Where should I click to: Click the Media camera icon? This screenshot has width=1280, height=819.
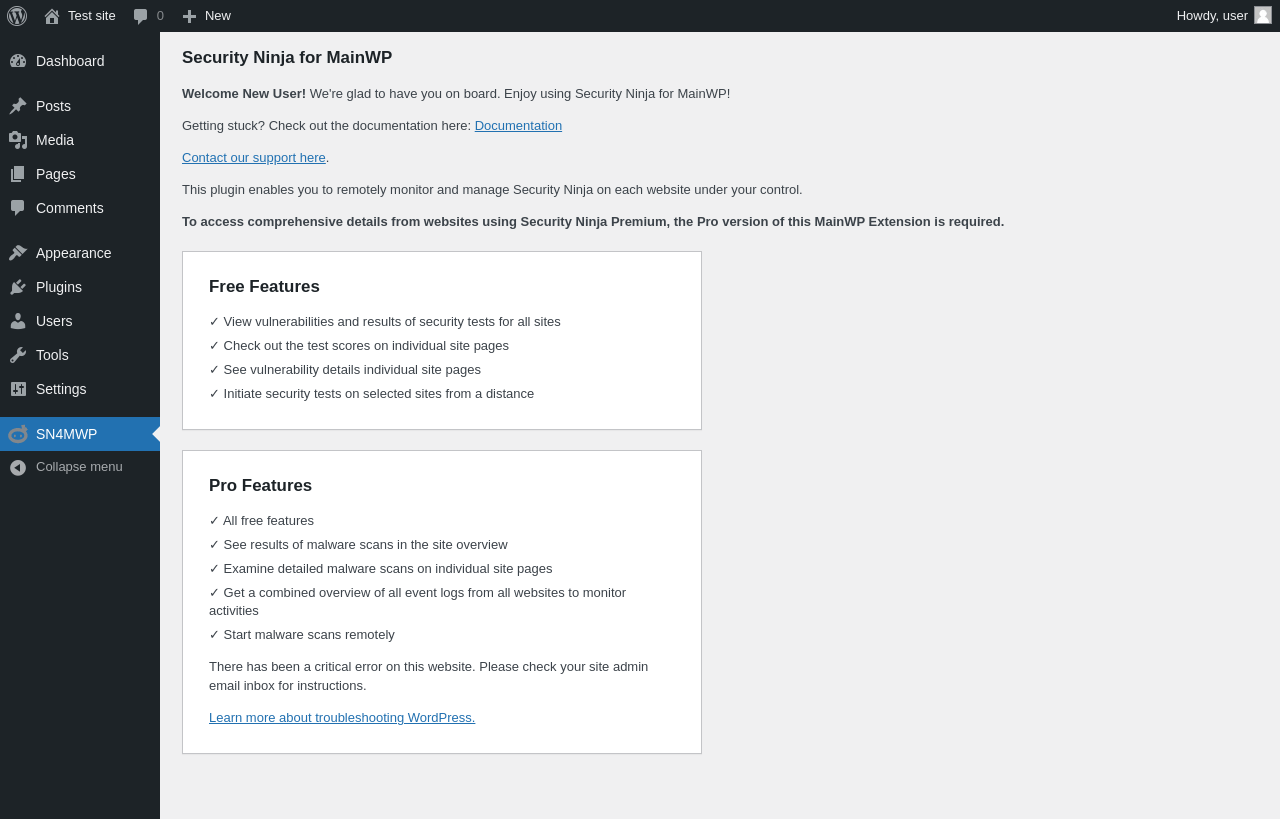(18, 140)
